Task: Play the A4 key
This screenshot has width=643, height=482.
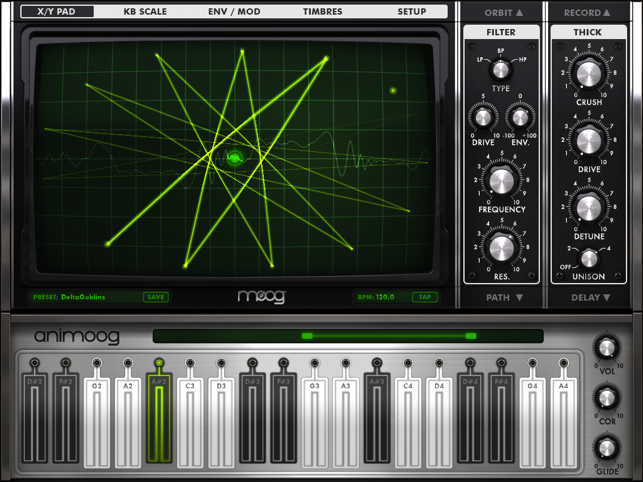Action: (x=563, y=423)
